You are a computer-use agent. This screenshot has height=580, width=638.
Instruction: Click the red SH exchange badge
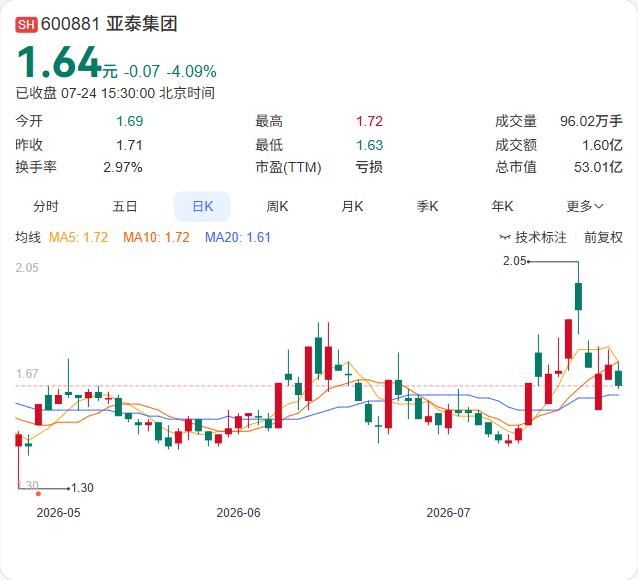pyautogui.click(x=26, y=24)
